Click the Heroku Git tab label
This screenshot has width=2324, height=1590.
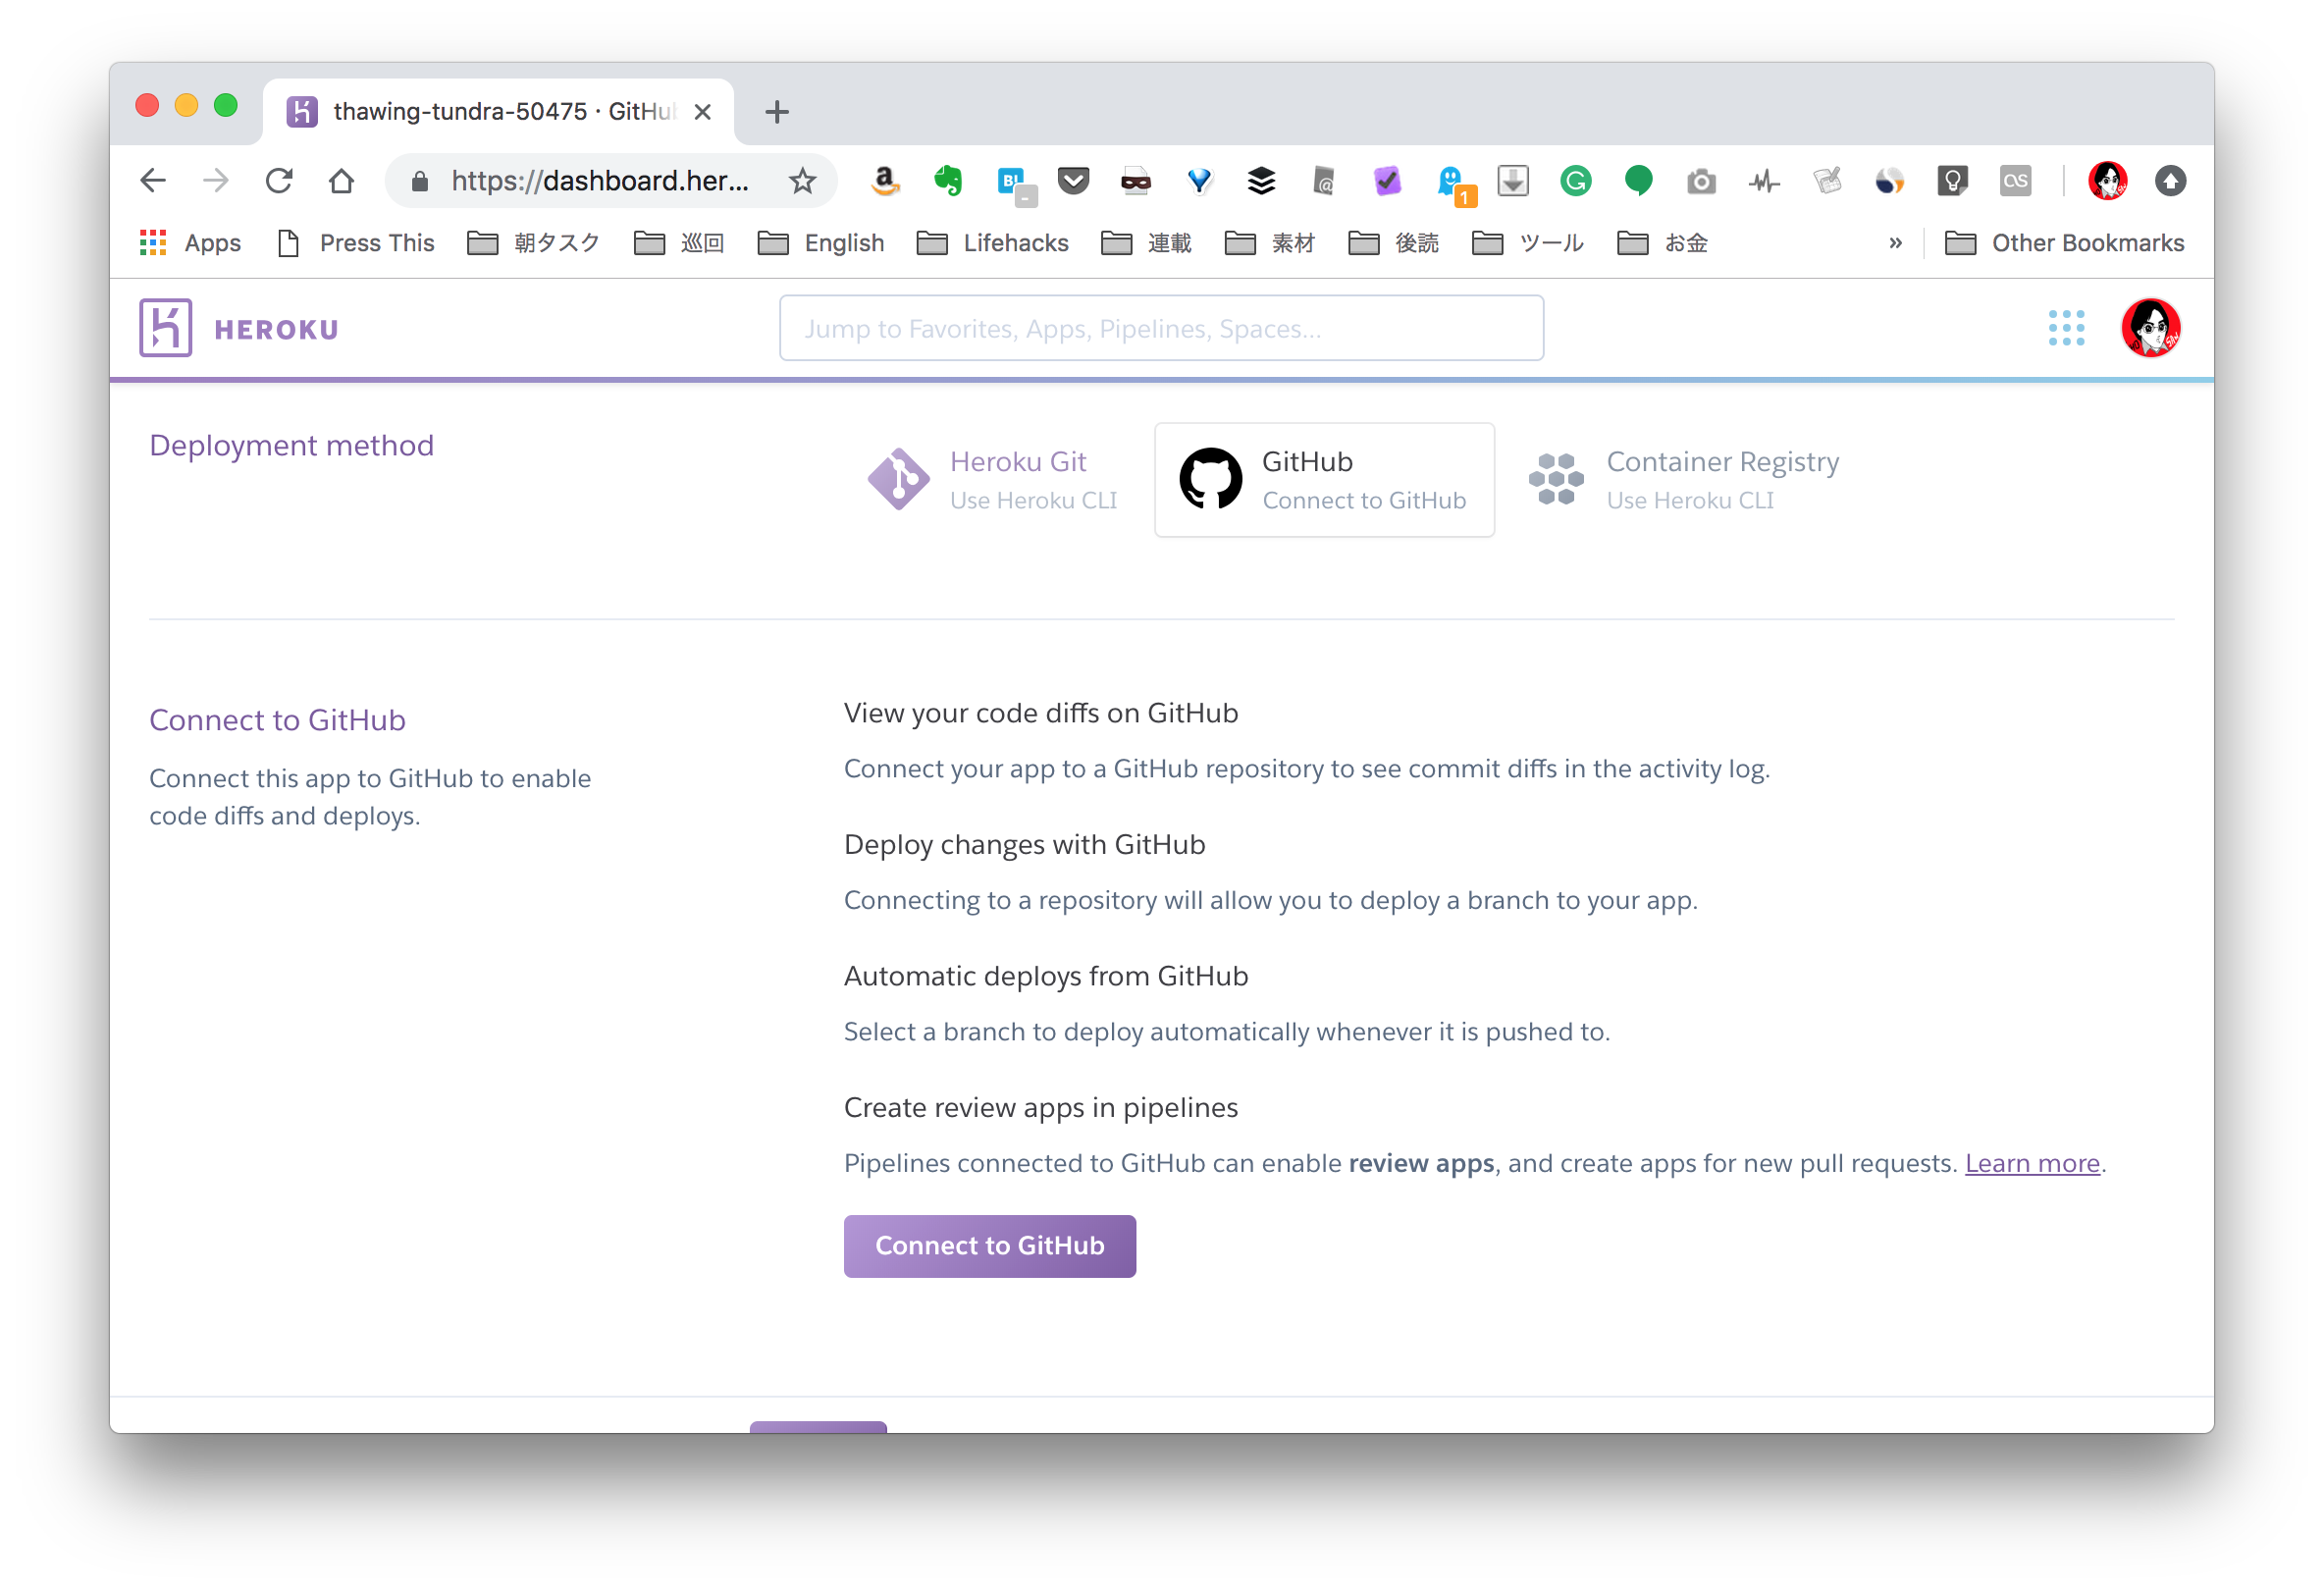1016,461
